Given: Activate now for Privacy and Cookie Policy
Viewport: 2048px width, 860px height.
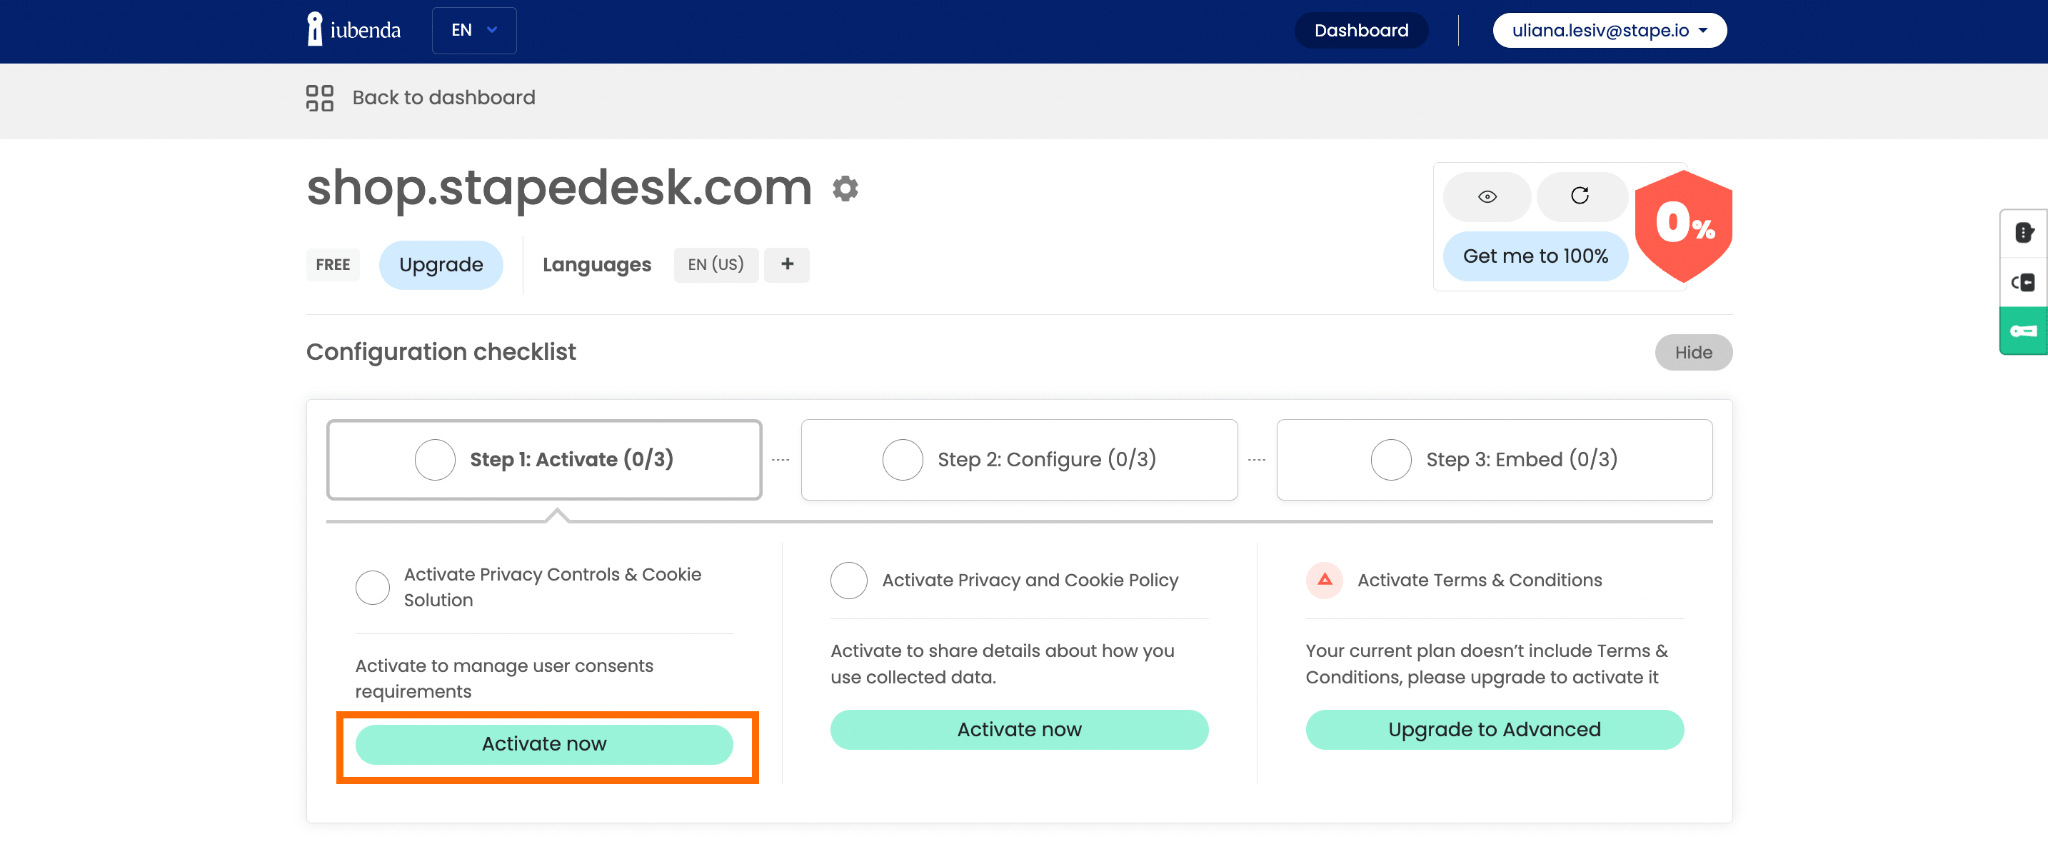Looking at the screenshot, I should point(1019,730).
